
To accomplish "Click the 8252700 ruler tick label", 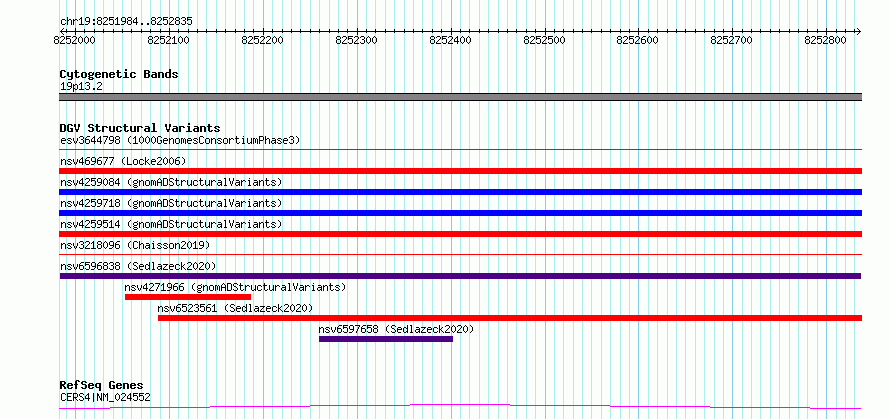I will pos(732,41).
